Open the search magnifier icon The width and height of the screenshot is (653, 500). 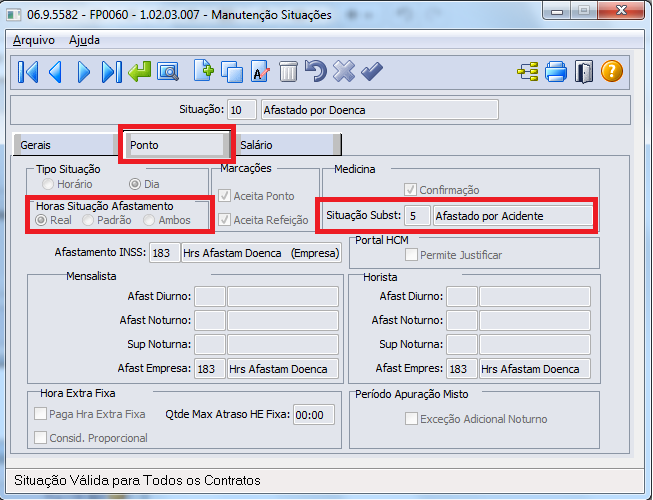[168, 72]
